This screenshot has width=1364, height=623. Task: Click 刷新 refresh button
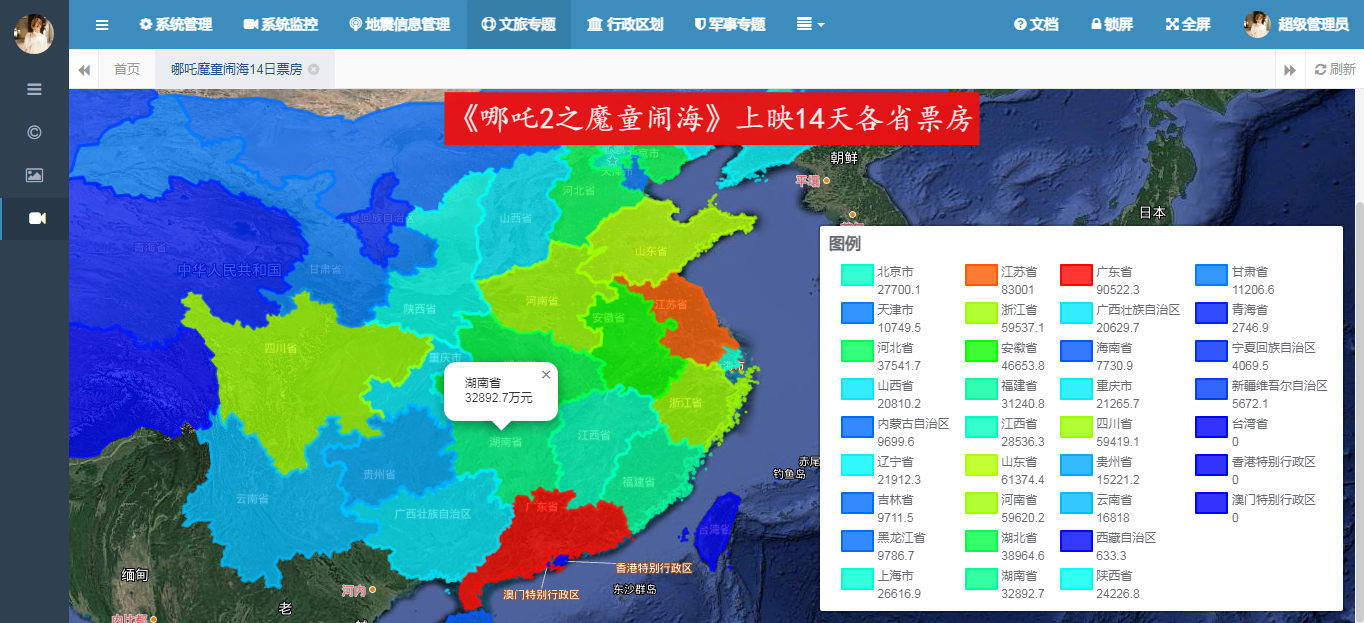point(1335,69)
